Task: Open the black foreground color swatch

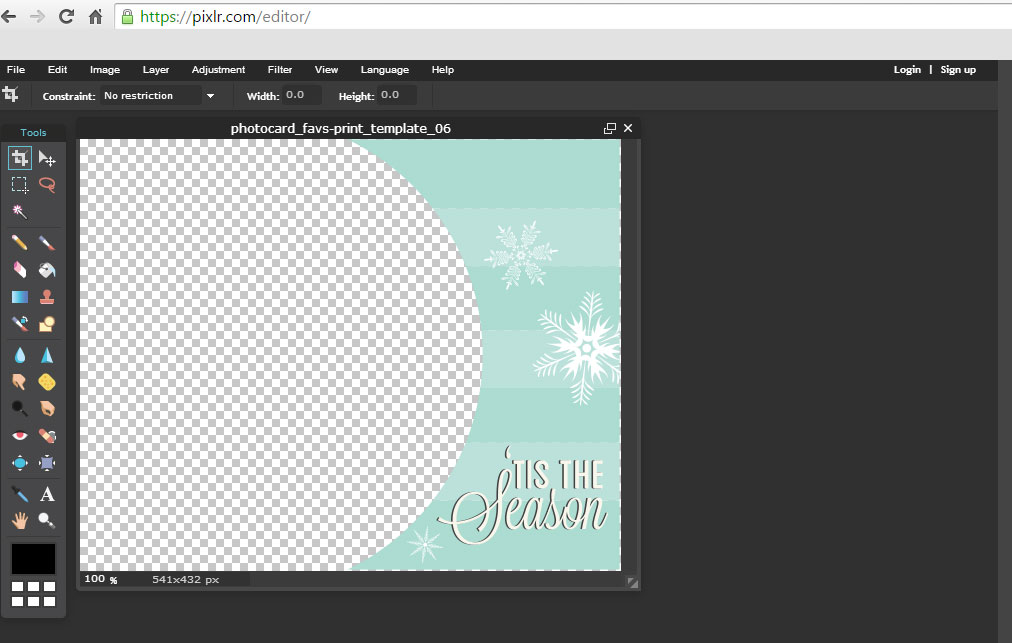Action: coord(33,559)
